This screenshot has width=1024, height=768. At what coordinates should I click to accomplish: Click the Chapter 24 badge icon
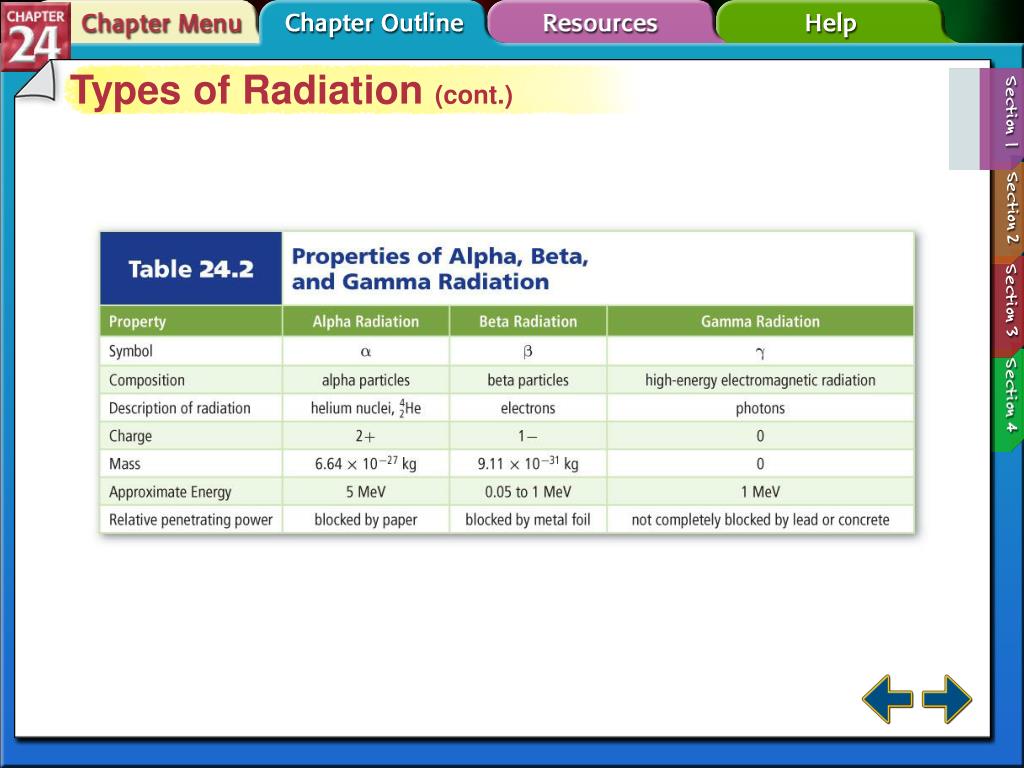[35, 36]
